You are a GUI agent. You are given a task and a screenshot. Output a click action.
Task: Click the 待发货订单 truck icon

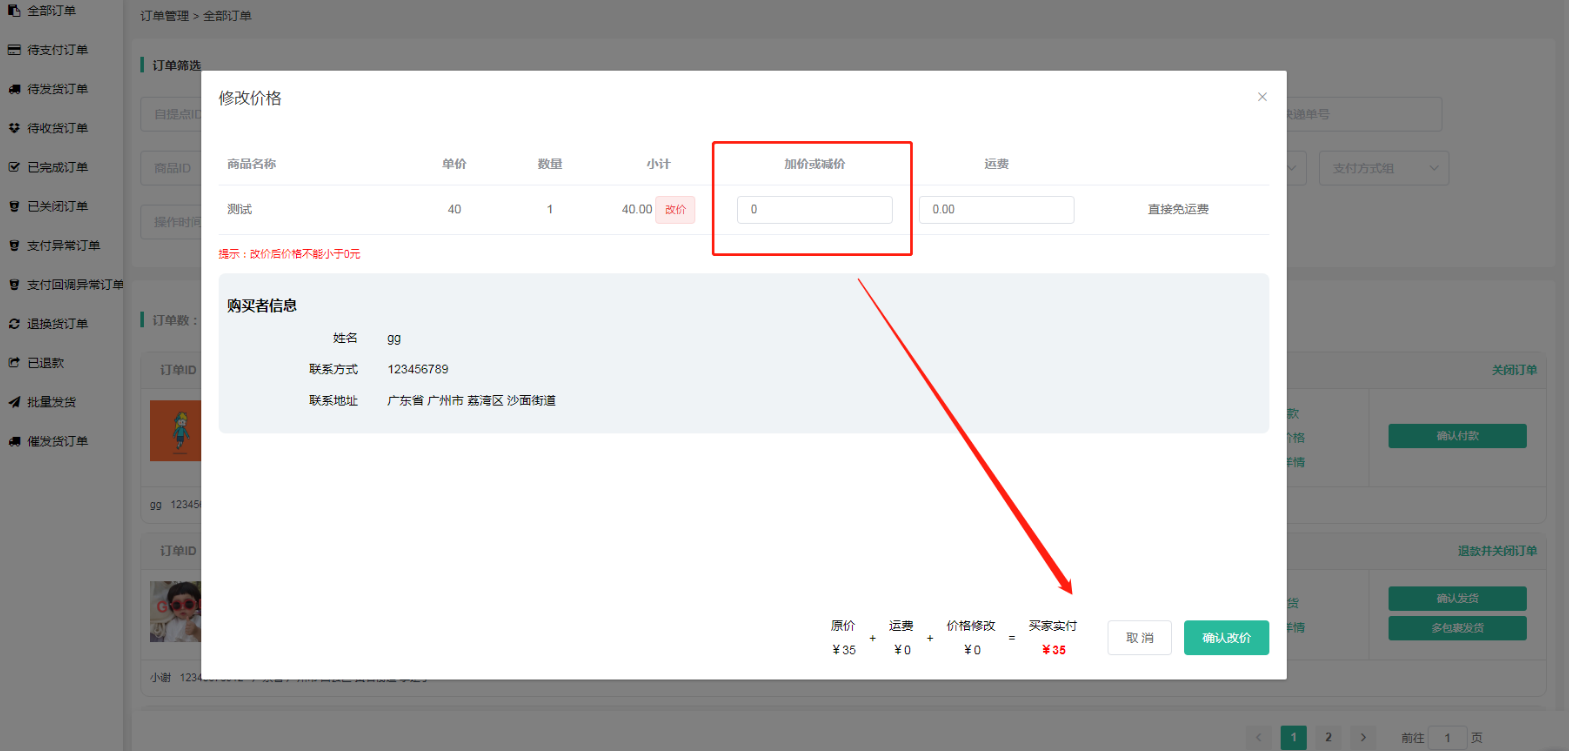(14, 89)
